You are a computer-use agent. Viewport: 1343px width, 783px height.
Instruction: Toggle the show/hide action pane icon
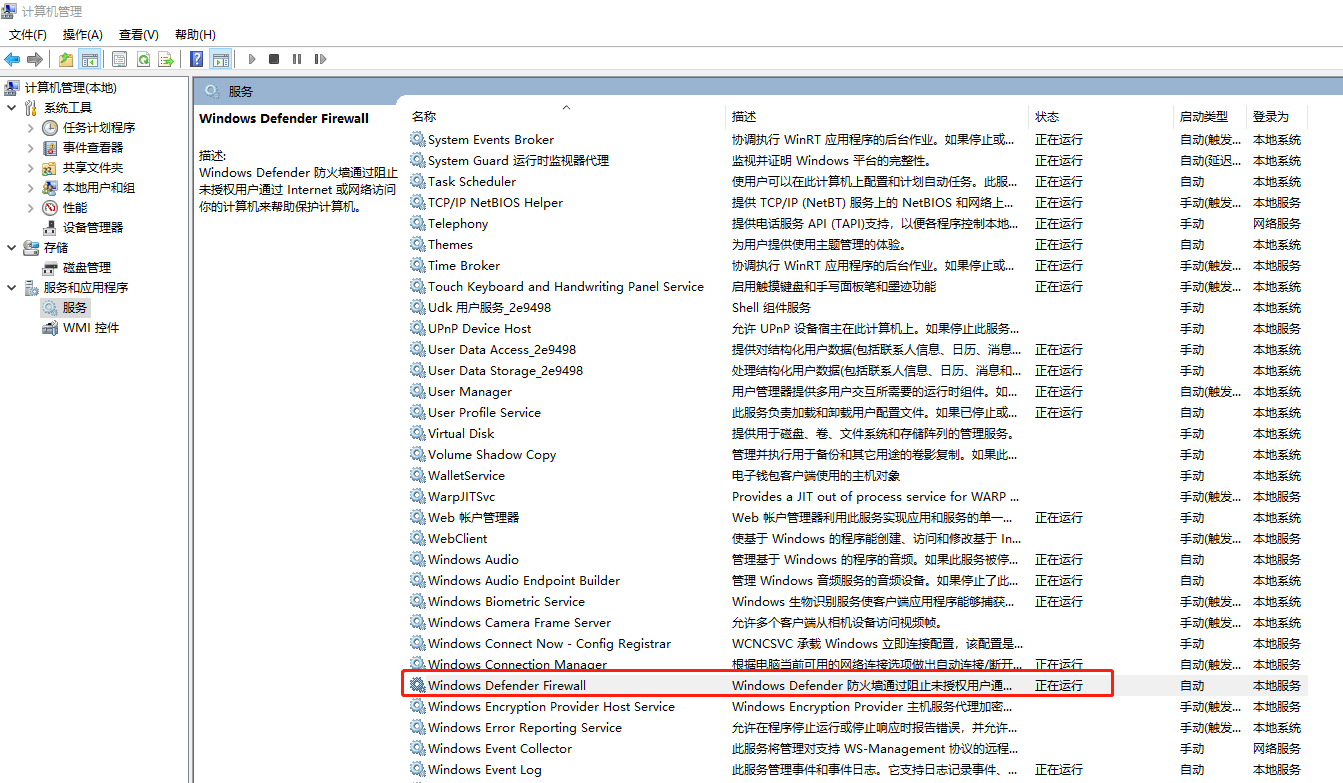pyautogui.click(x=221, y=59)
